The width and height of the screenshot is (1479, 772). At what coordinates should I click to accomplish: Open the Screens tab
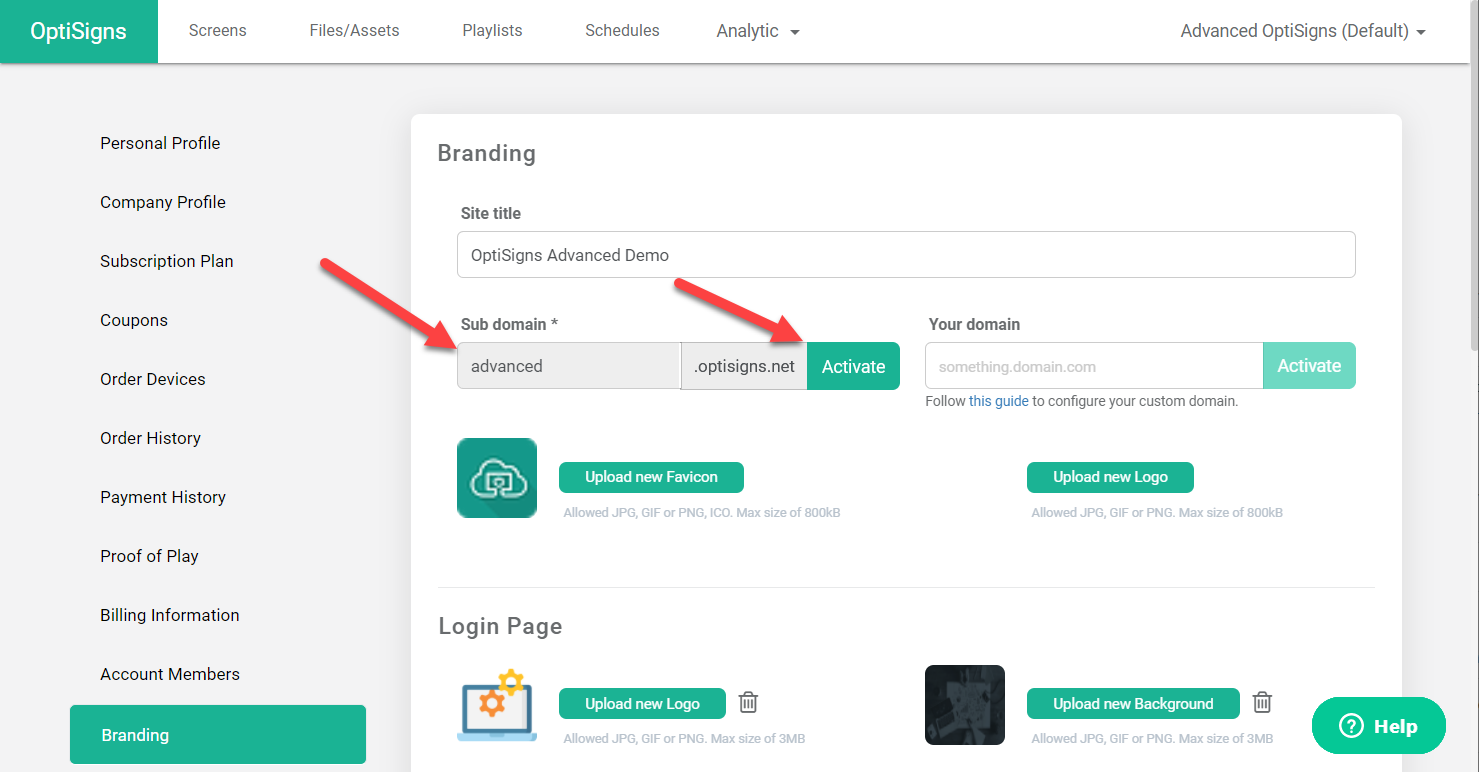pyautogui.click(x=217, y=31)
